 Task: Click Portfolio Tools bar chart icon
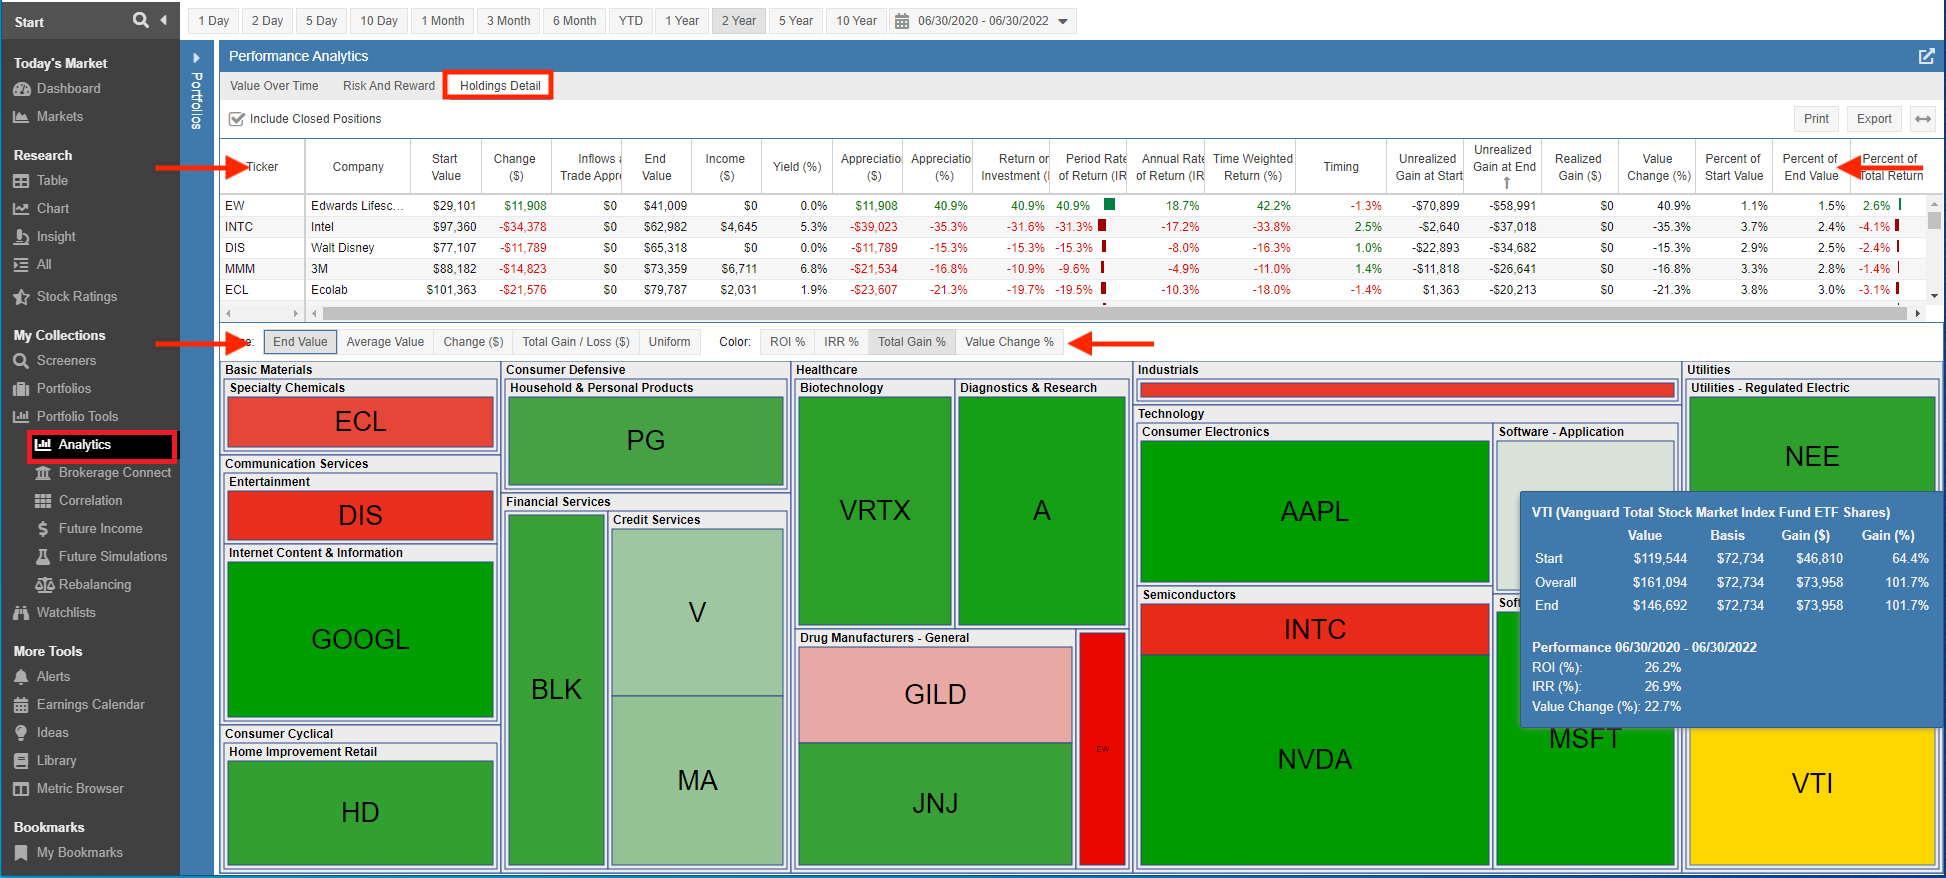click(21, 417)
